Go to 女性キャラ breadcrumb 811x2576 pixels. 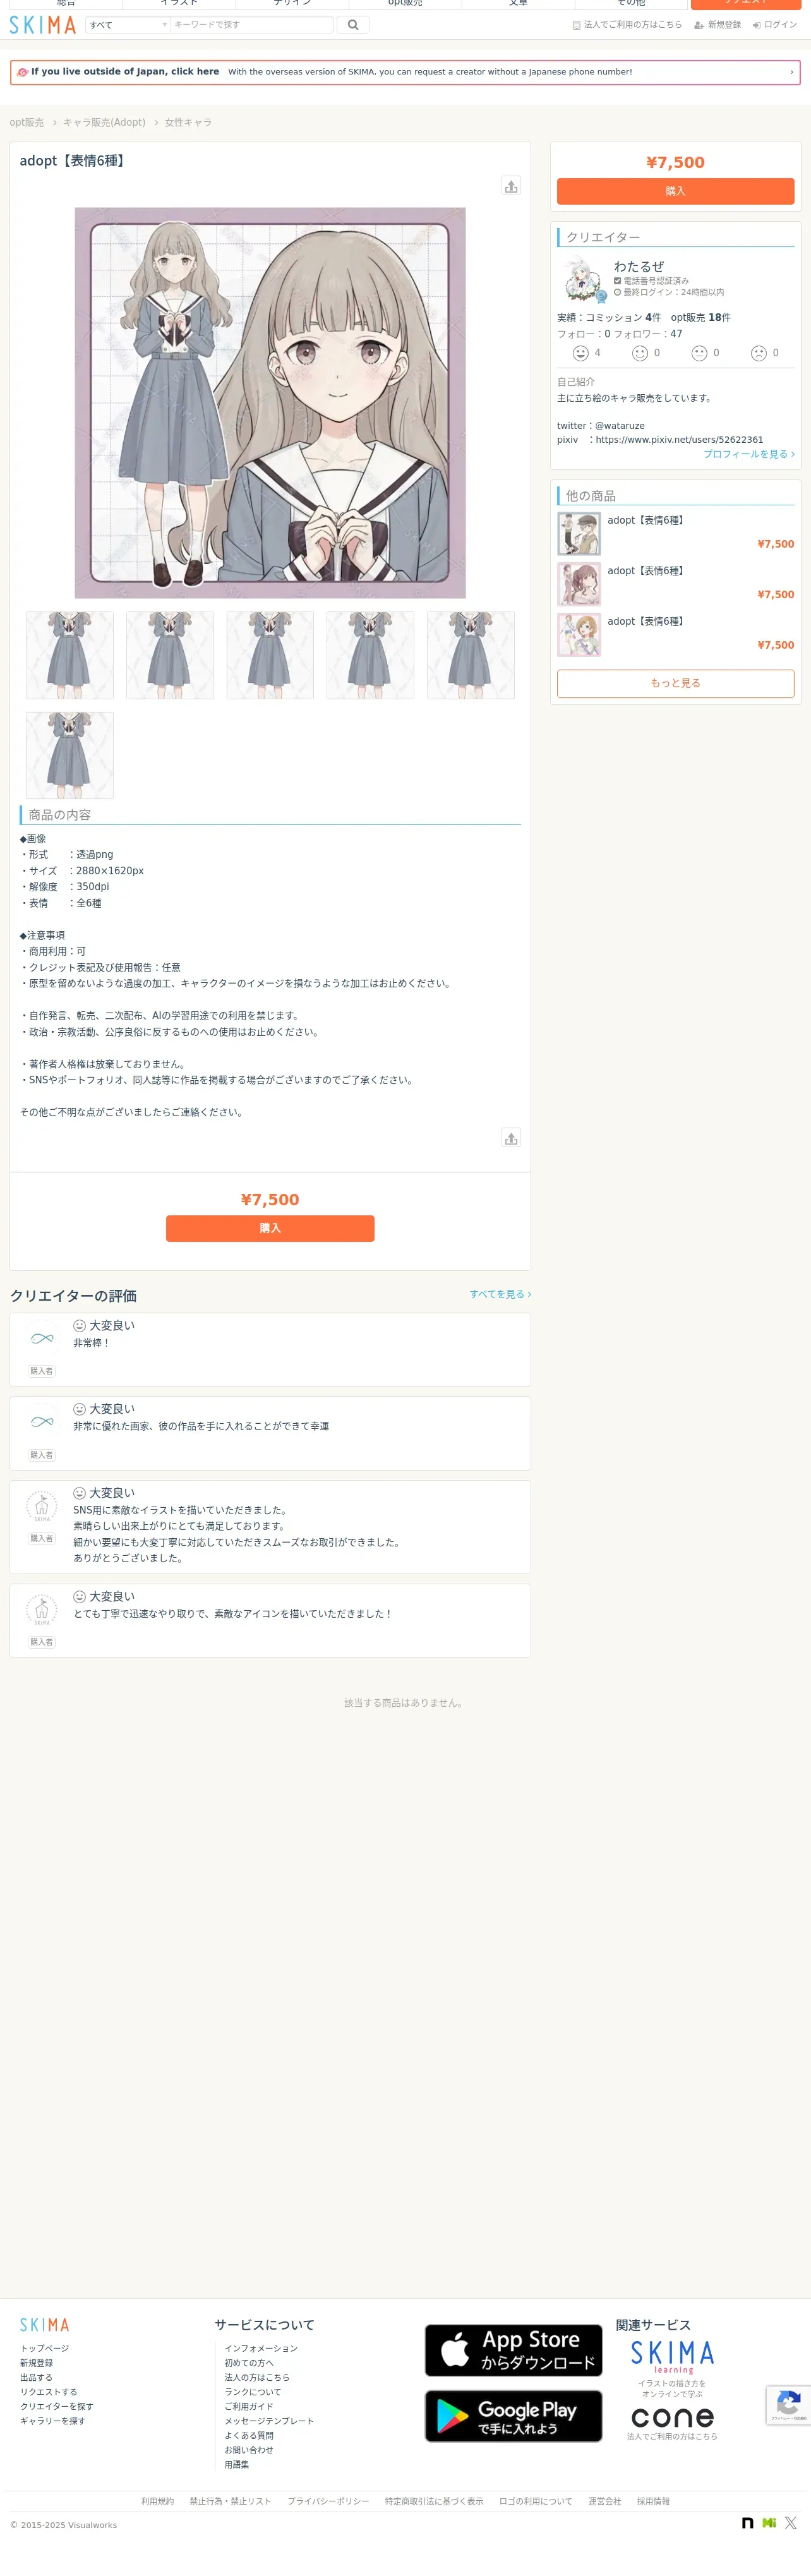point(188,122)
